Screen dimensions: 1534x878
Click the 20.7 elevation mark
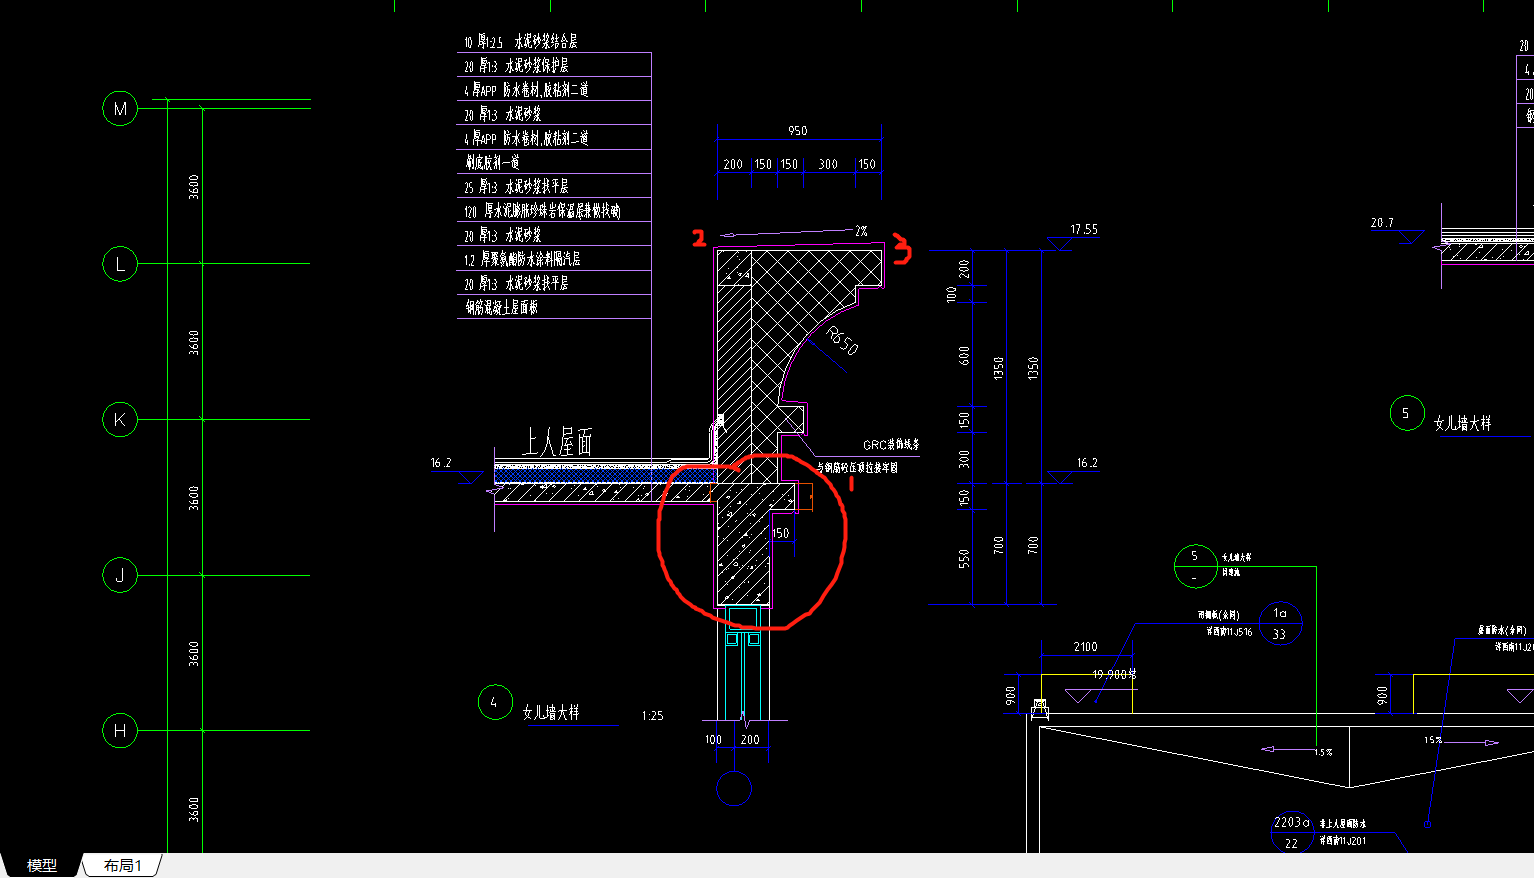click(x=1382, y=223)
